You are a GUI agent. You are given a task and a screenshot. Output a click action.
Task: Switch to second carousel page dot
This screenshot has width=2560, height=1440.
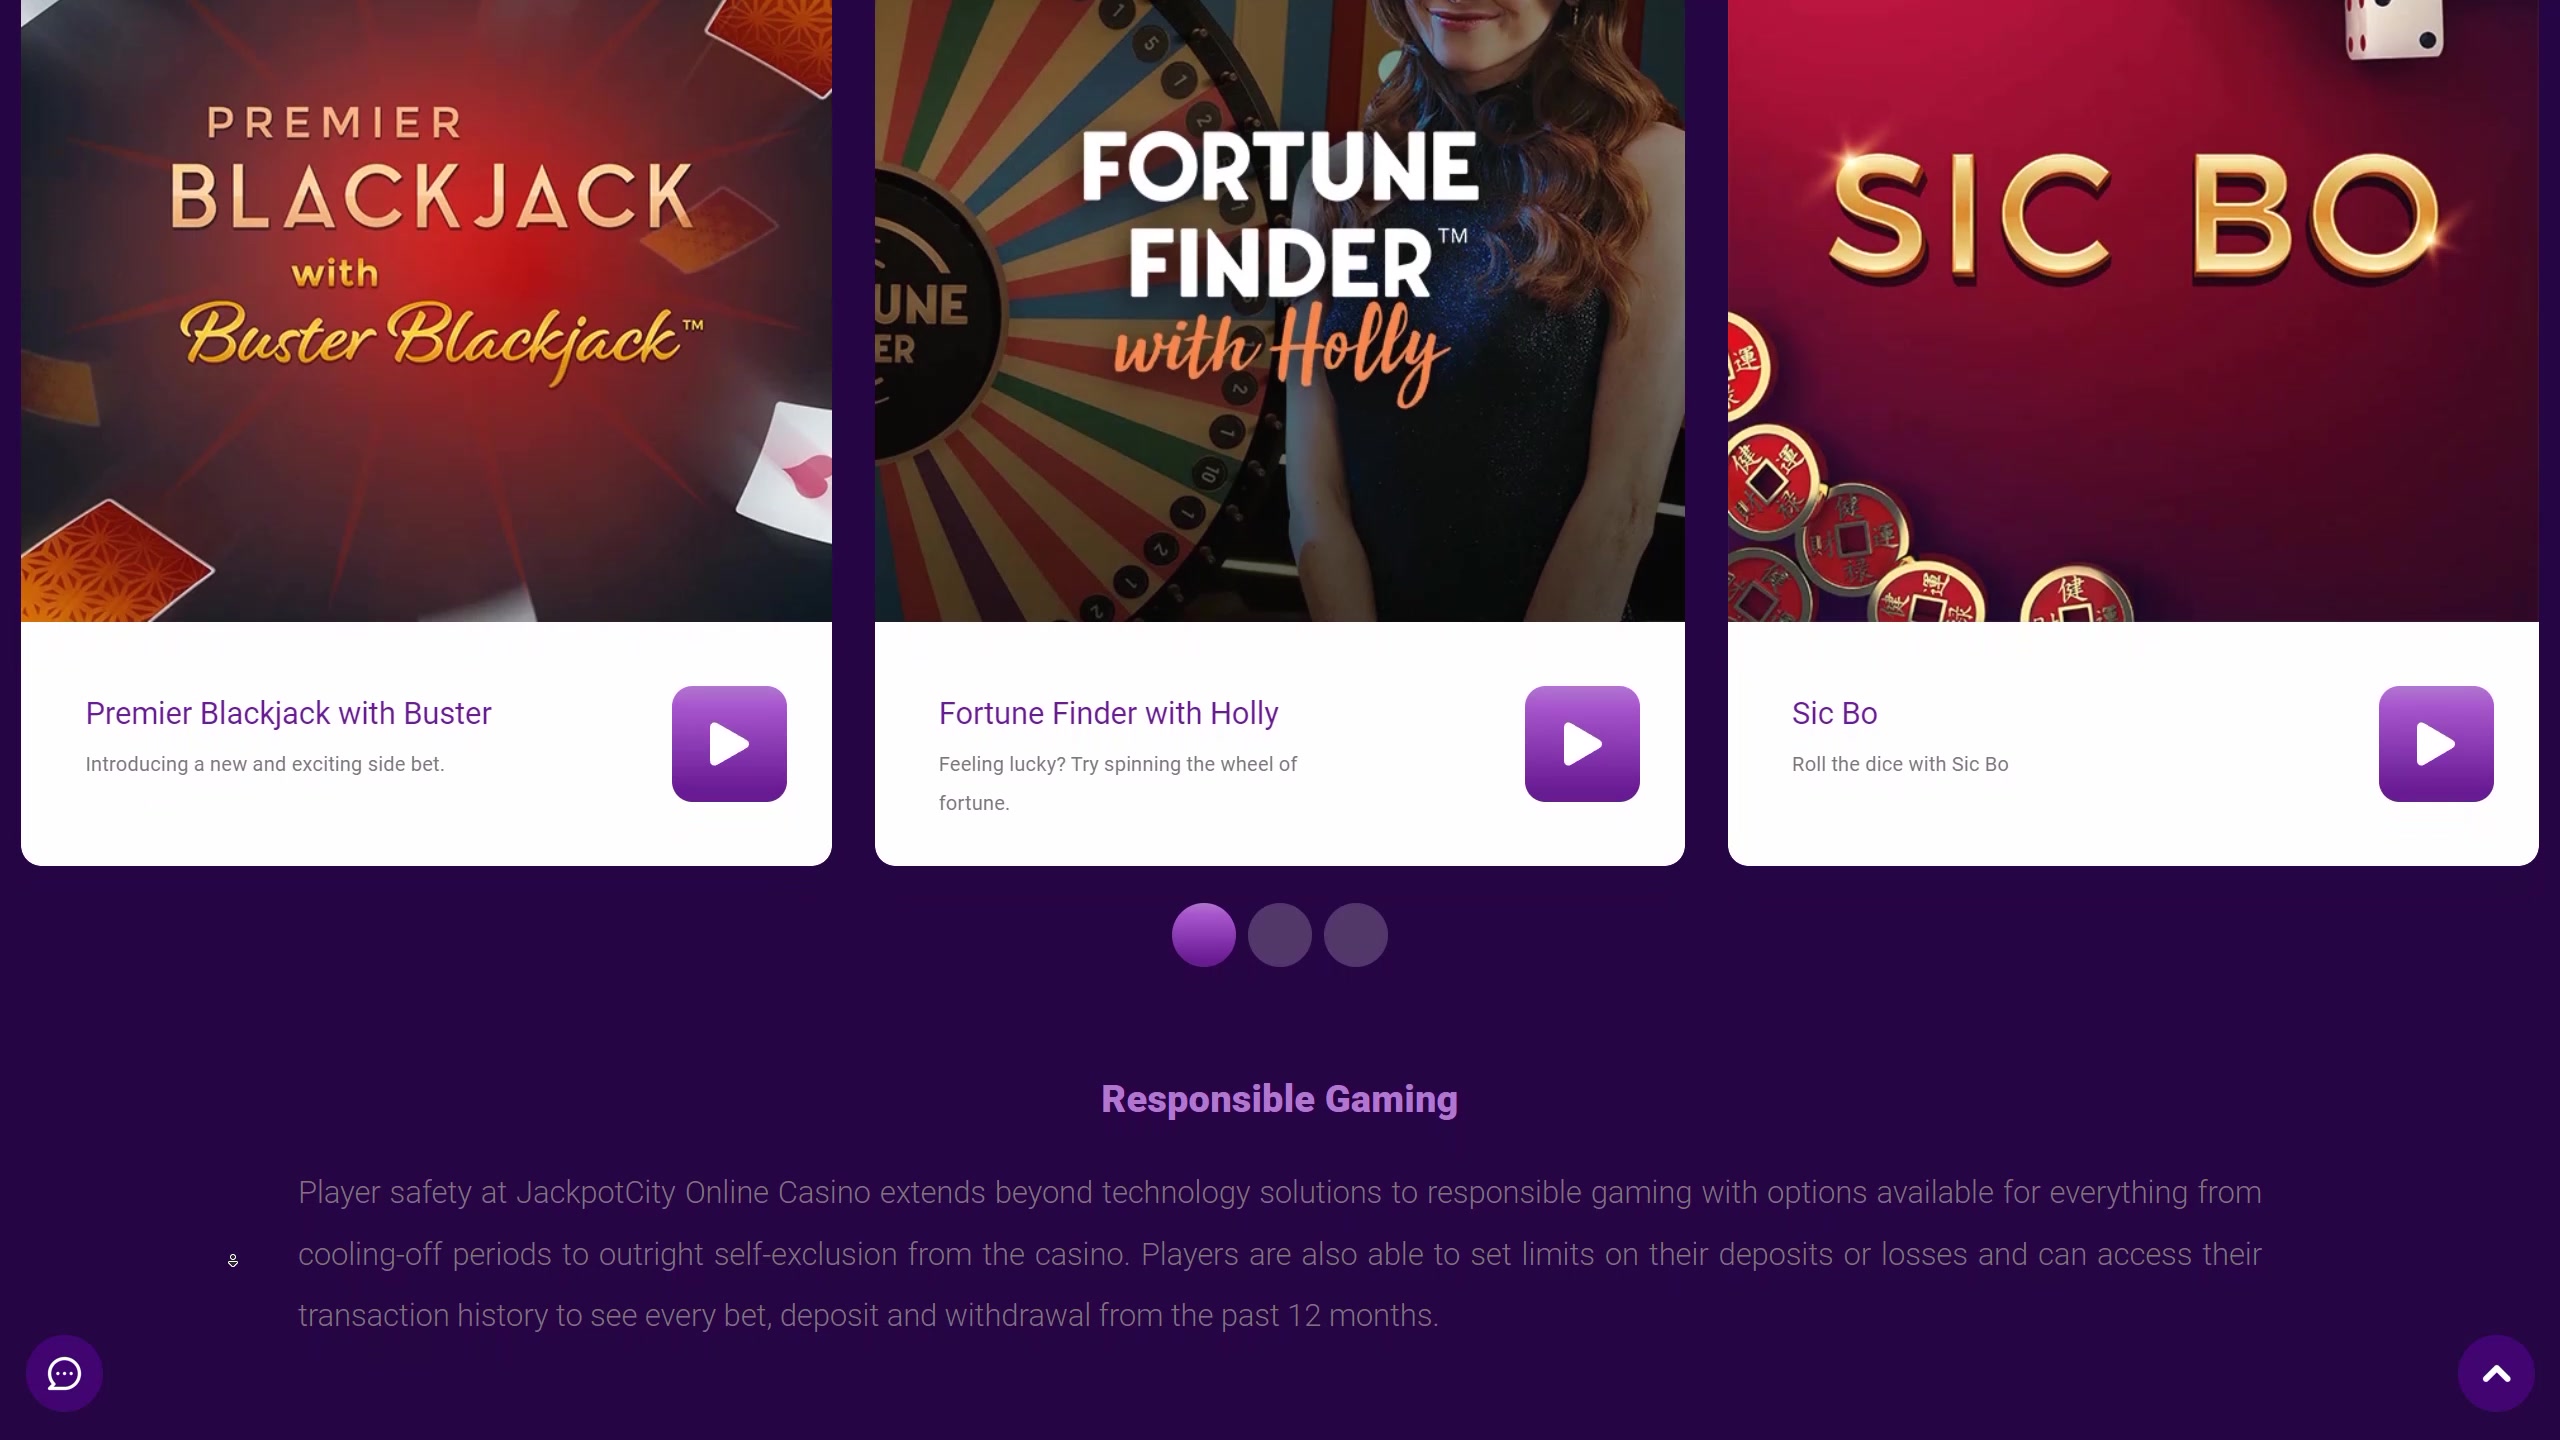click(x=1280, y=935)
